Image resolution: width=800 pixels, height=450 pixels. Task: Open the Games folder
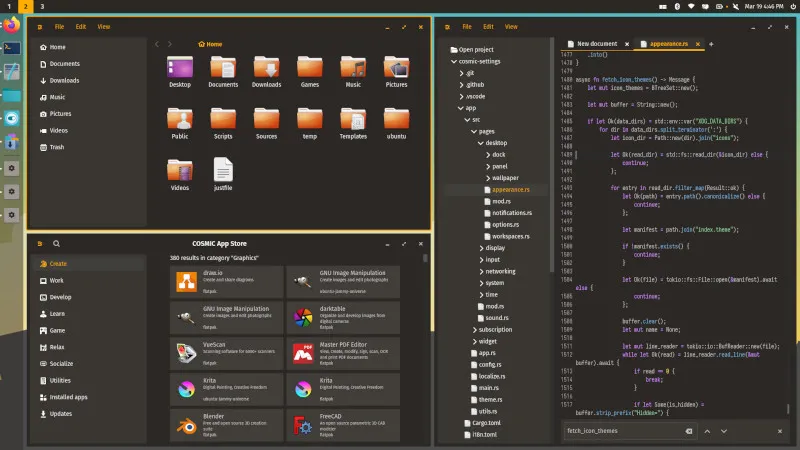[x=310, y=72]
